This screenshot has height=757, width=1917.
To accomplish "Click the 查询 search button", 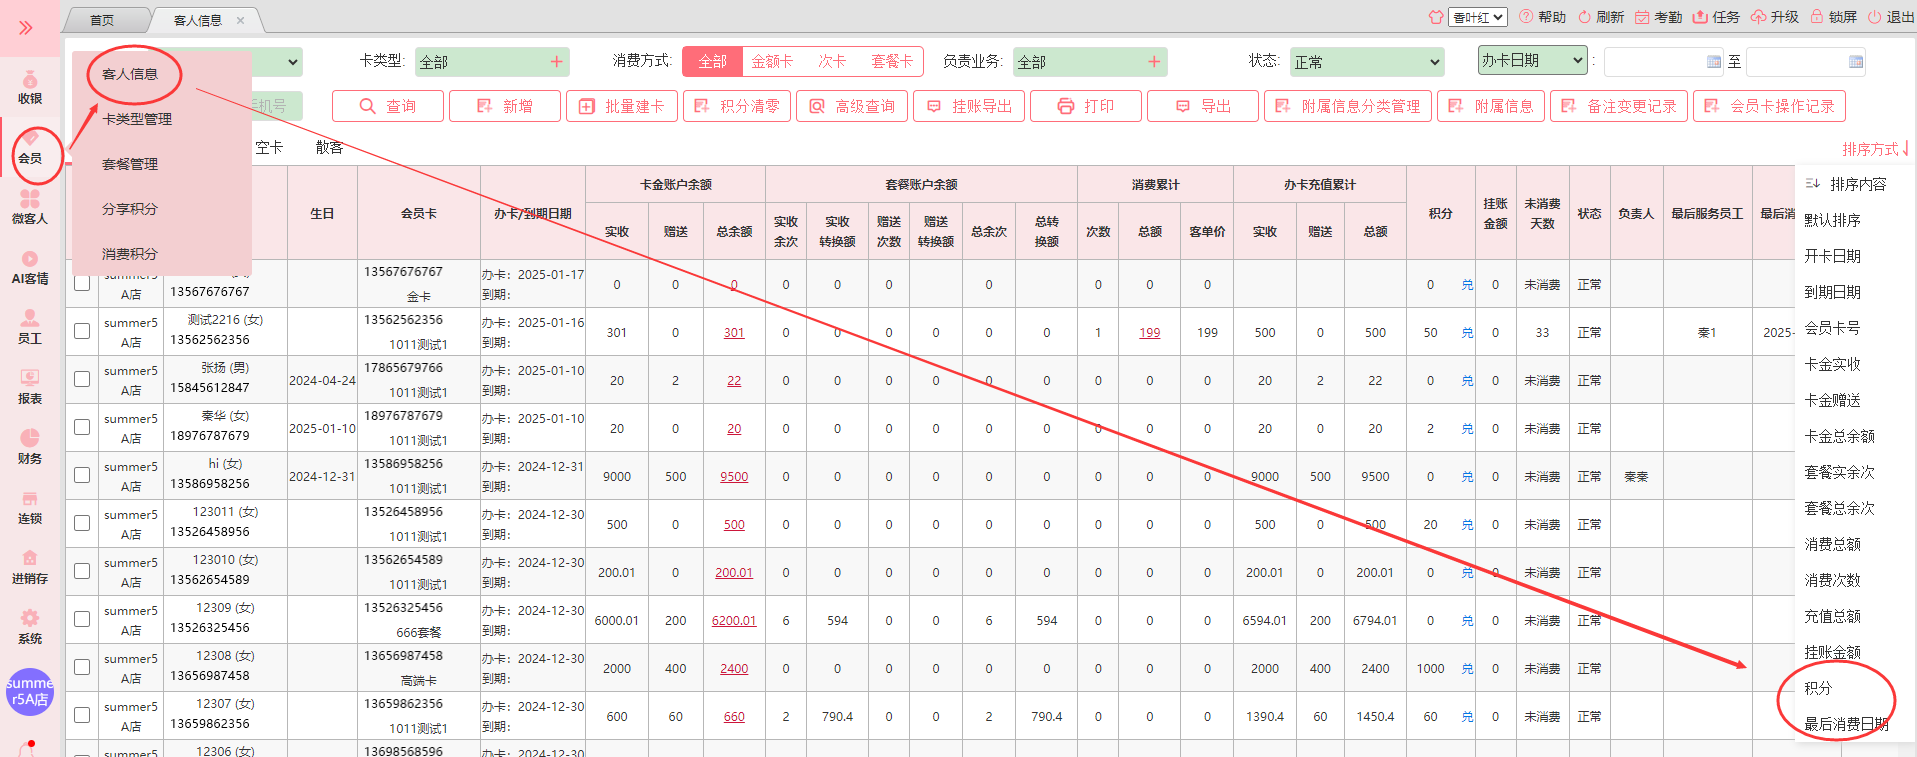I will pyautogui.click(x=388, y=106).
